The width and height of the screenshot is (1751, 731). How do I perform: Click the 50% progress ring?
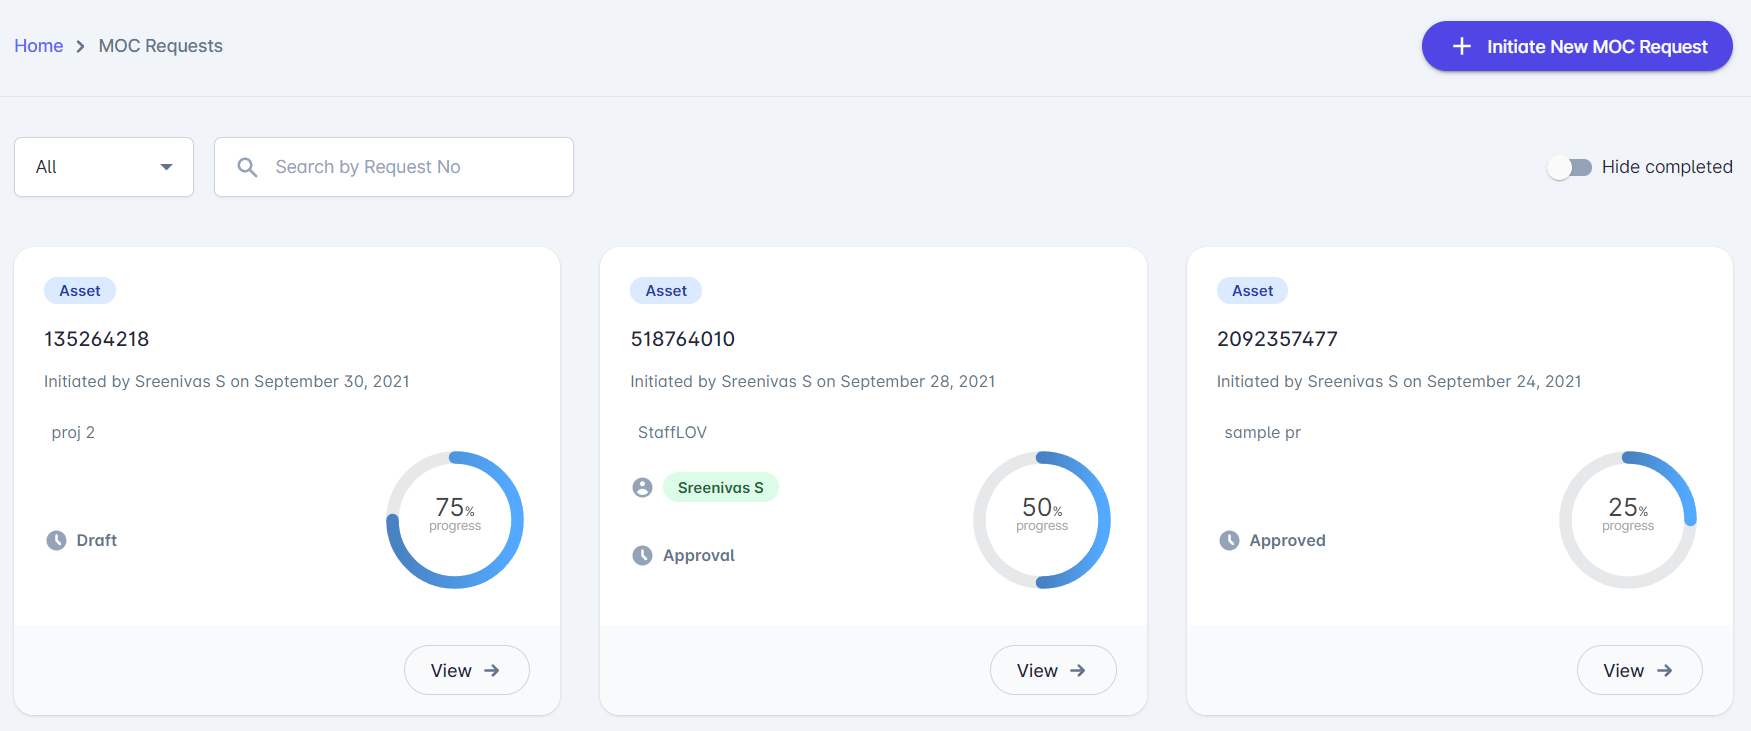coord(1041,519)
